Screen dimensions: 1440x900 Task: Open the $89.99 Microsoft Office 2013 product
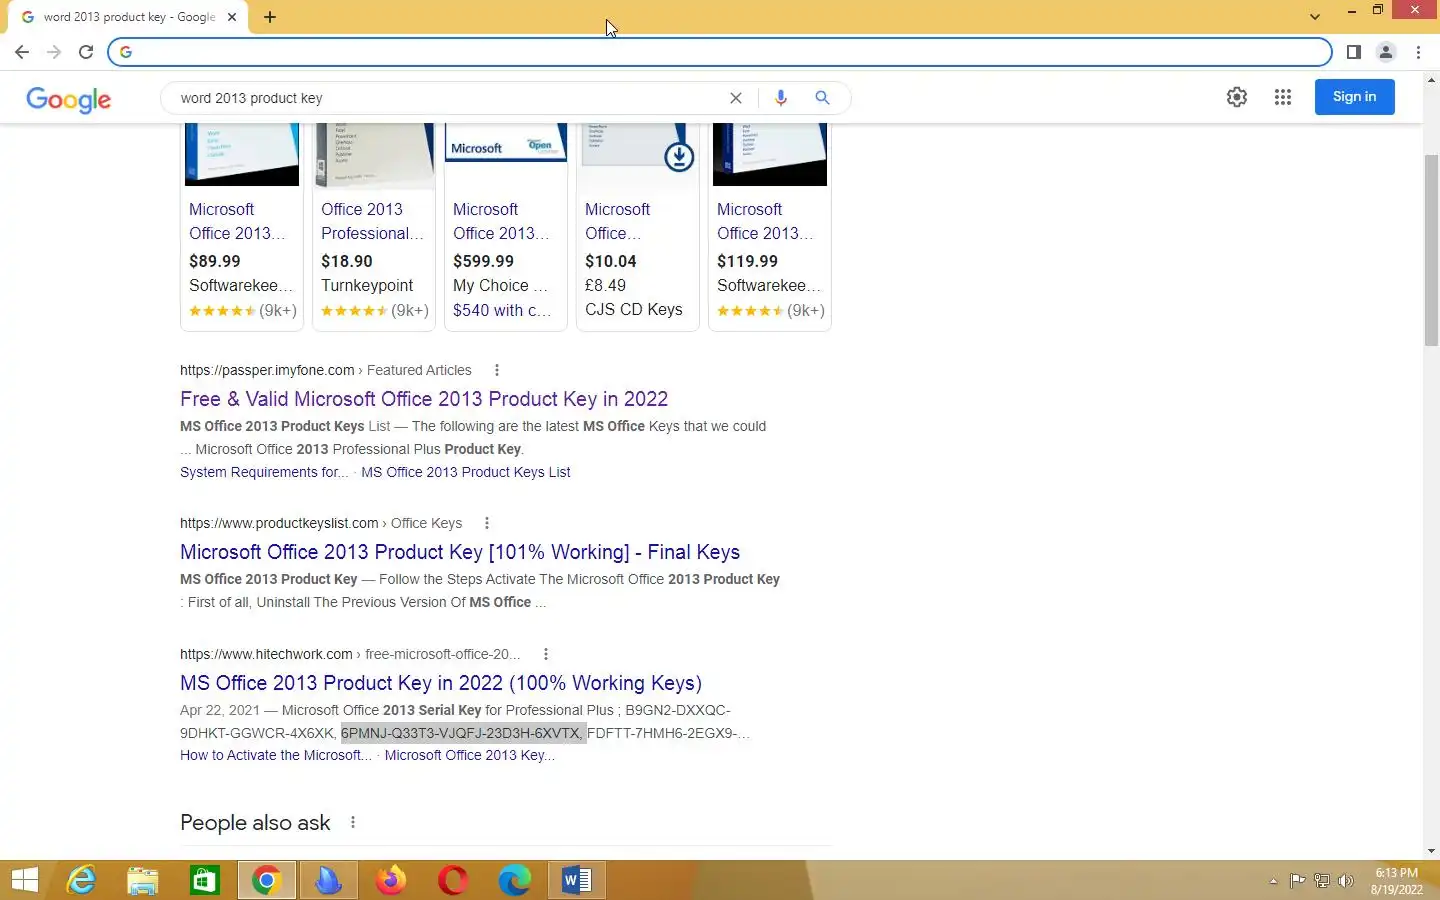pos(237,221)
